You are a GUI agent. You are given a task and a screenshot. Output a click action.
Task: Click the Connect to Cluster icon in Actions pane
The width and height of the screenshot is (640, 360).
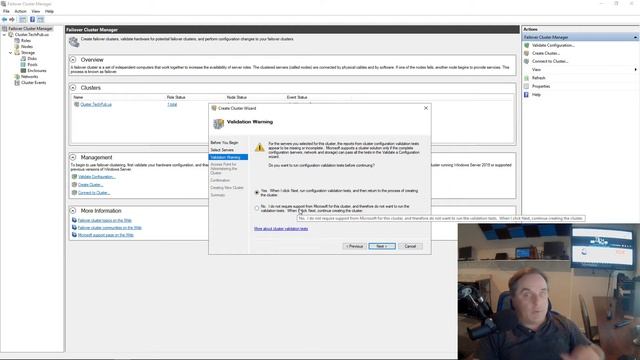coord(527,61)
